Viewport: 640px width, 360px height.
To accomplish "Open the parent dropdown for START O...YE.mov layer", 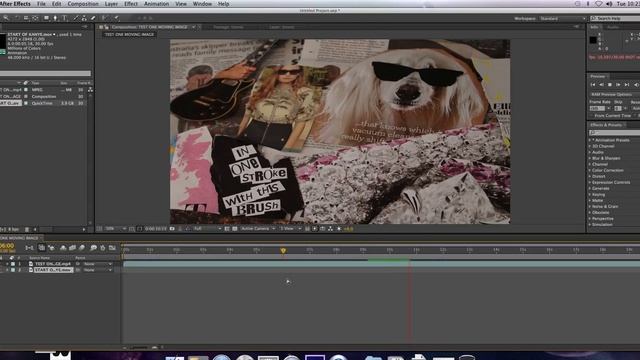I will tap(97, 270).
